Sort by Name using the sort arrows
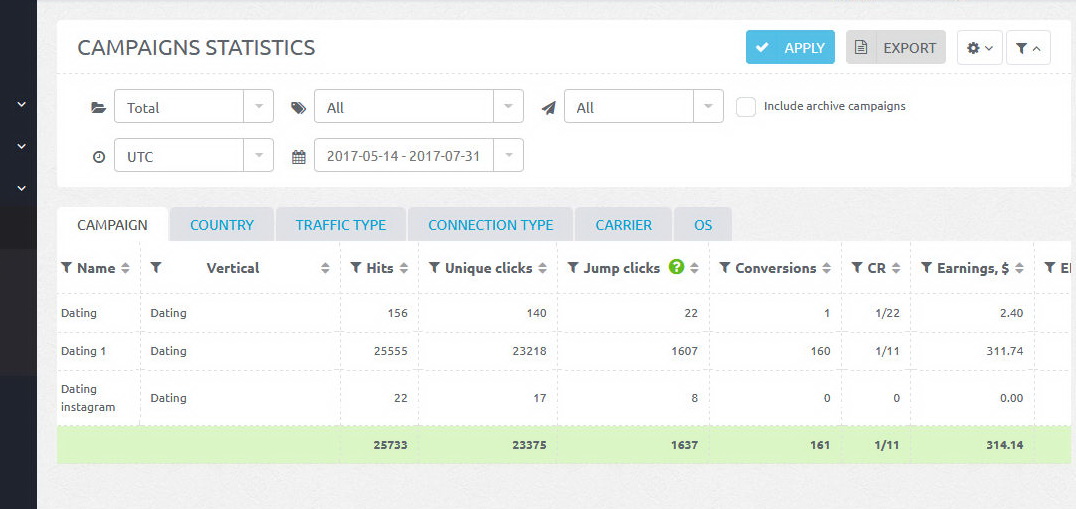The width and height of the screenshot is (1076, 509). click(x=125, y=269)
